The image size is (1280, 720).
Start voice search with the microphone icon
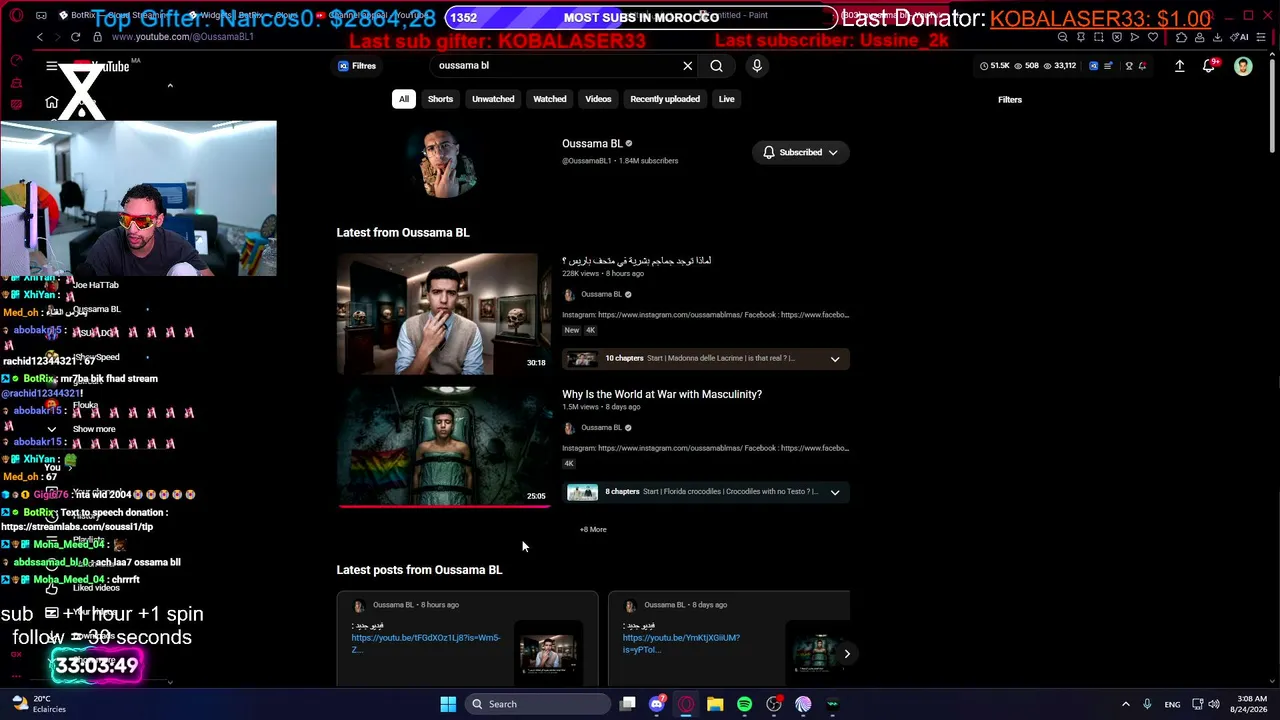(757, 66)
